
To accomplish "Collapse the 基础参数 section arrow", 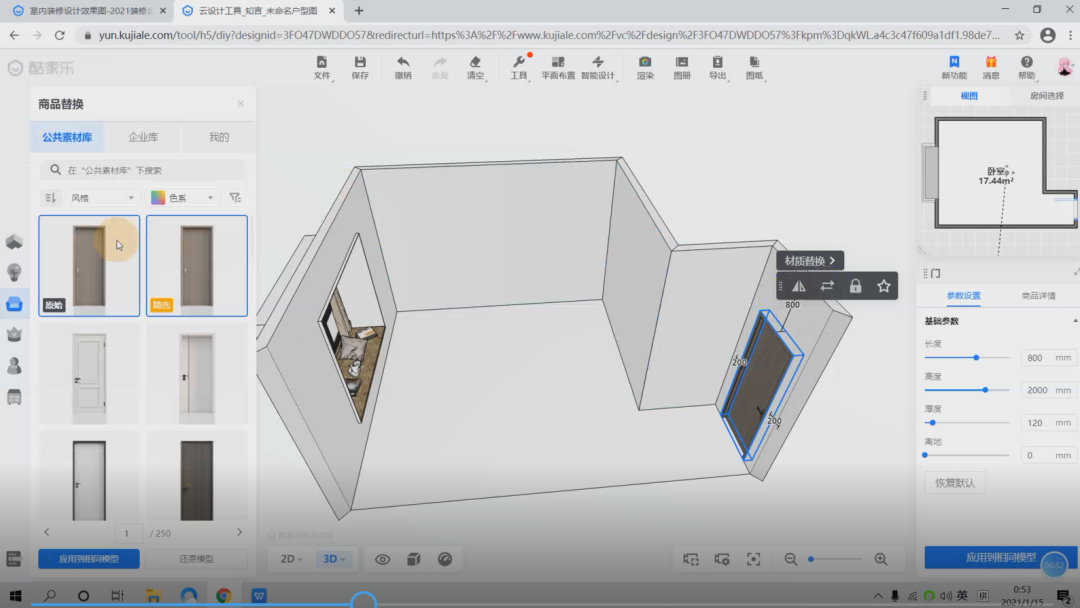I will tap(1074, 321).
